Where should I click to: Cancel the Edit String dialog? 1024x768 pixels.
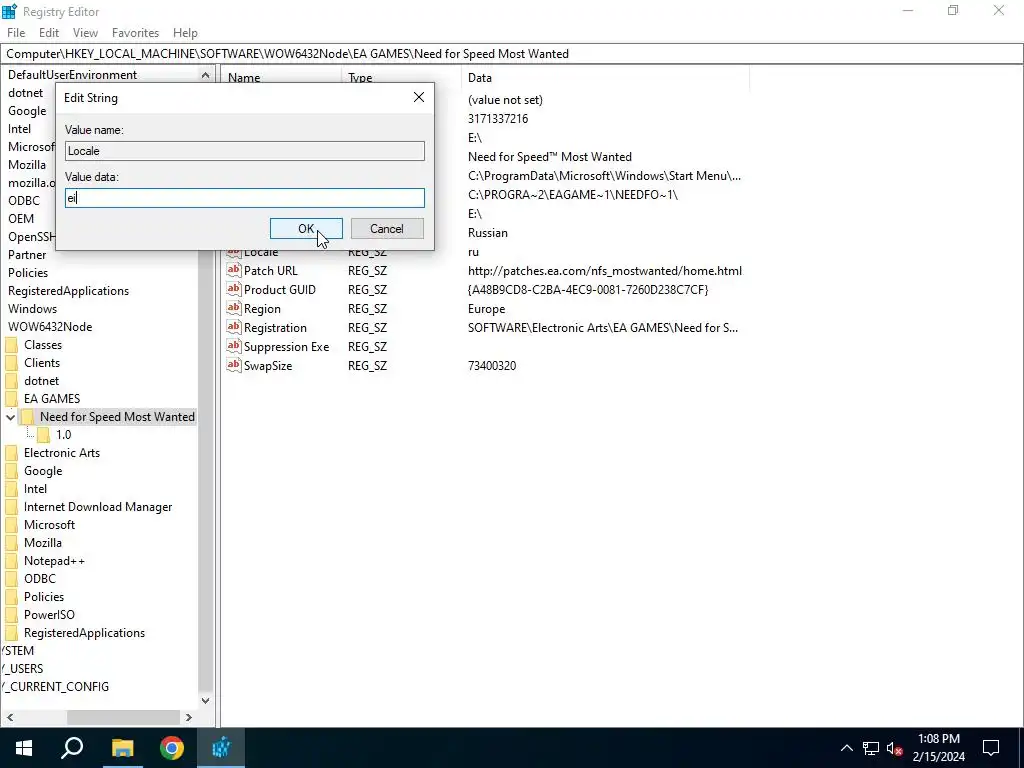(x=387, y=229)
